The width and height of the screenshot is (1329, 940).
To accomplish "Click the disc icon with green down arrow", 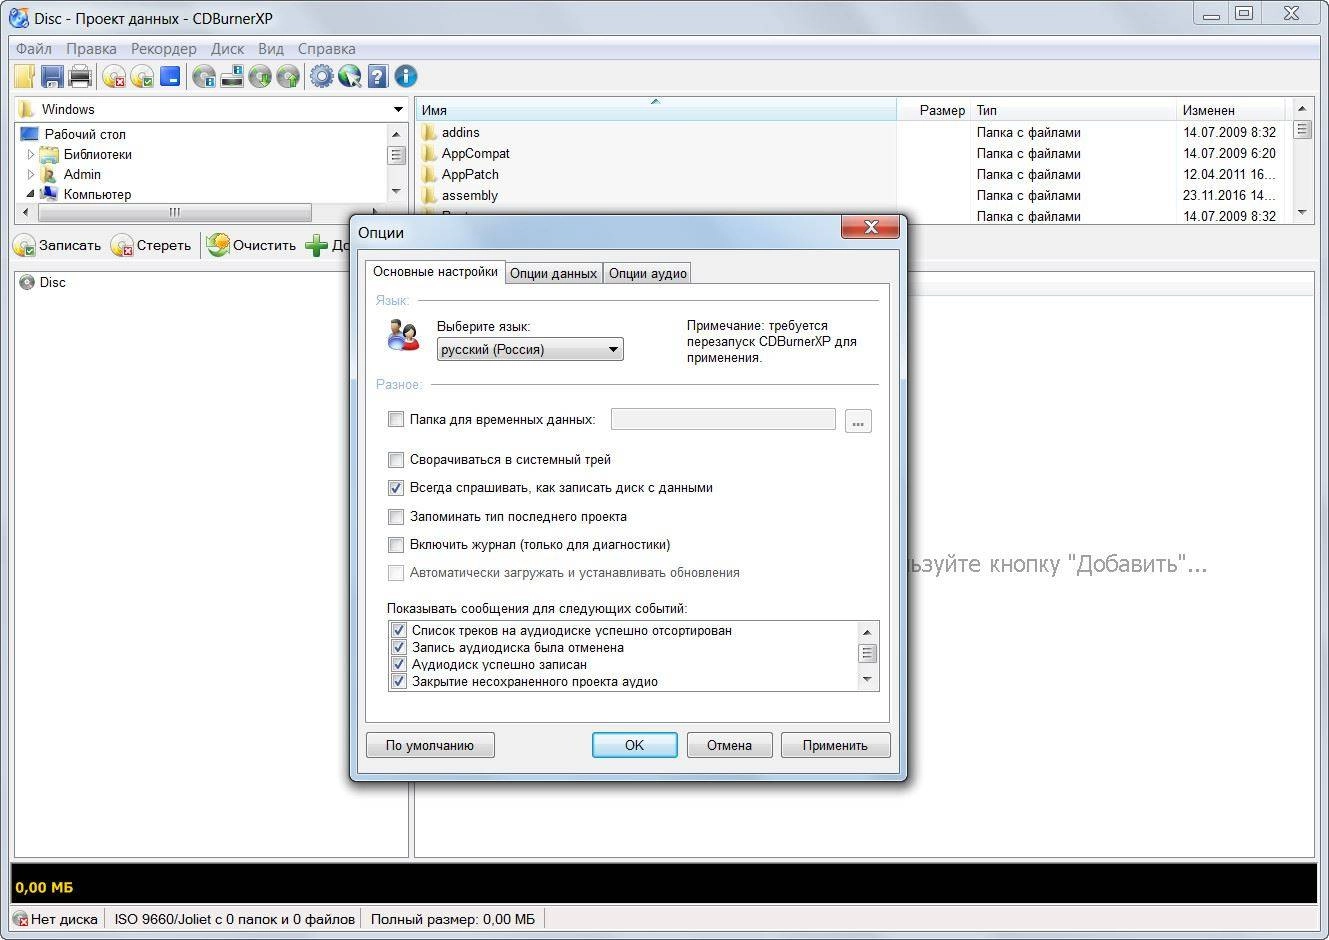I will 260,76.
